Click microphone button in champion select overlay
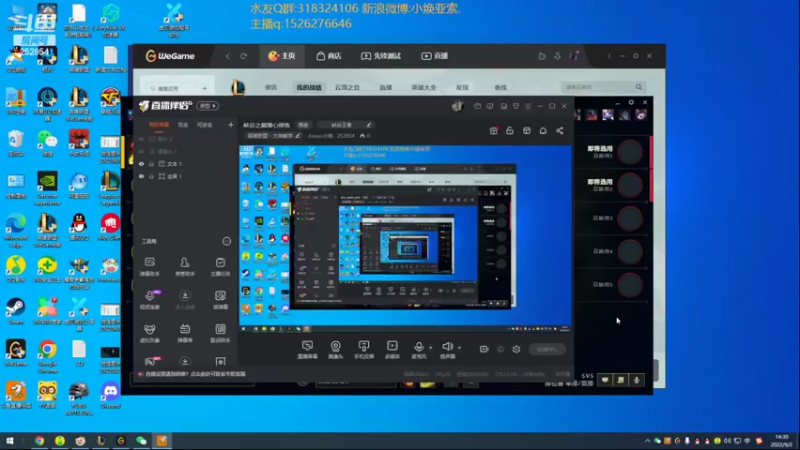This screenshot has width=800, height=450. coord(637,380)
